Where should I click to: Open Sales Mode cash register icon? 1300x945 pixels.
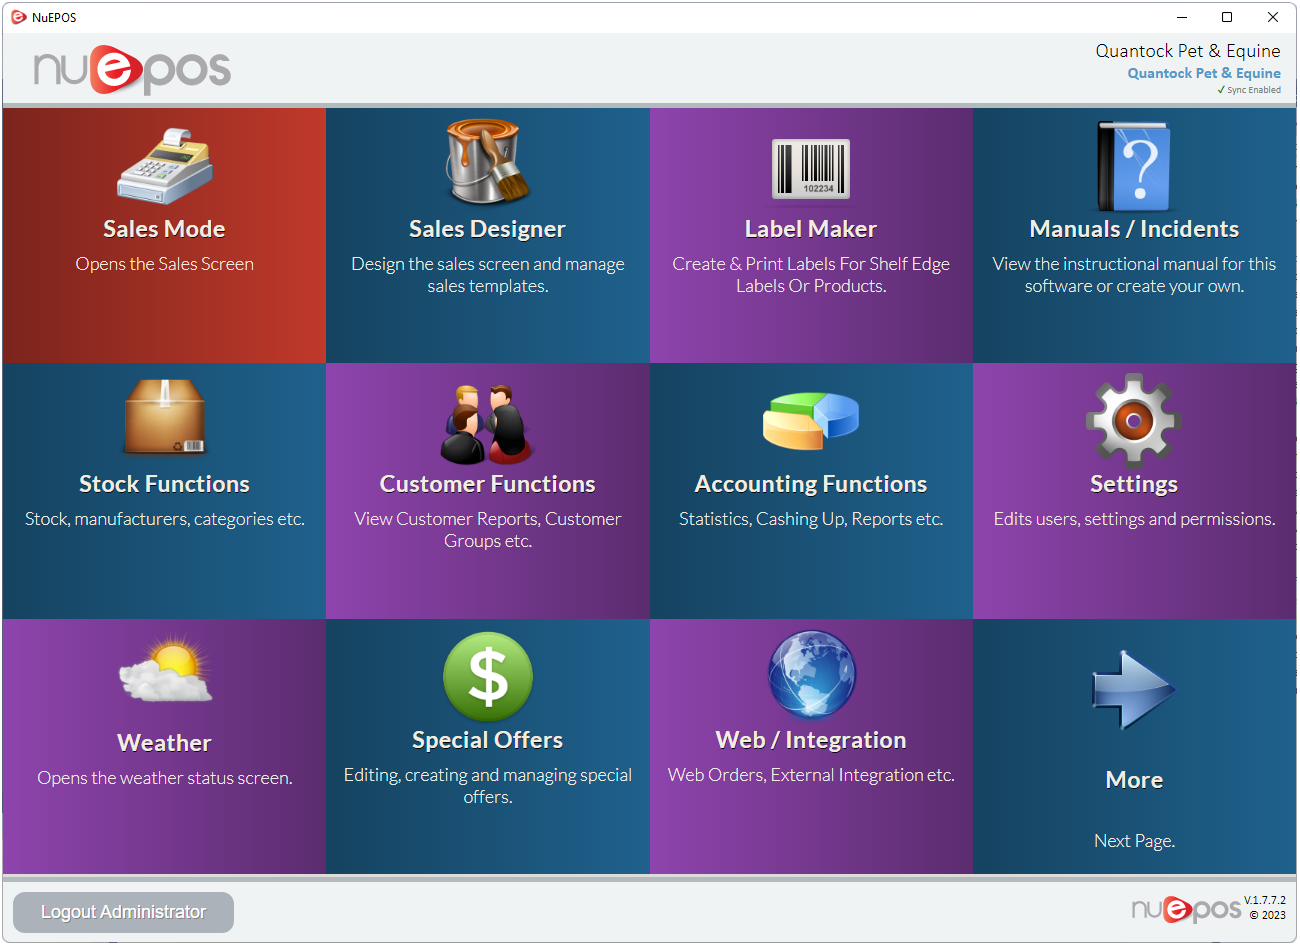point(165,167)
